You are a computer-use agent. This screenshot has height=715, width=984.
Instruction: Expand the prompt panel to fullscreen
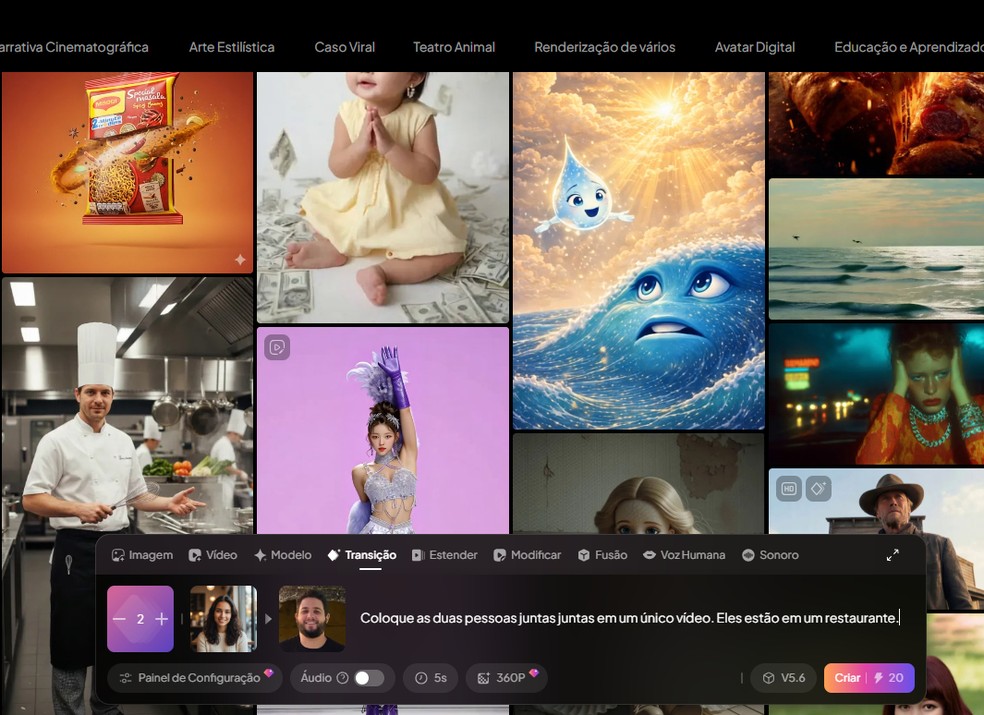[892, 555]
